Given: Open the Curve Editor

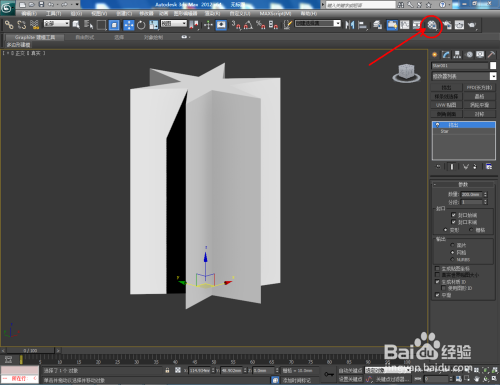Looking at the screenshot, I should pyautogui.click(x=405, y=25).
